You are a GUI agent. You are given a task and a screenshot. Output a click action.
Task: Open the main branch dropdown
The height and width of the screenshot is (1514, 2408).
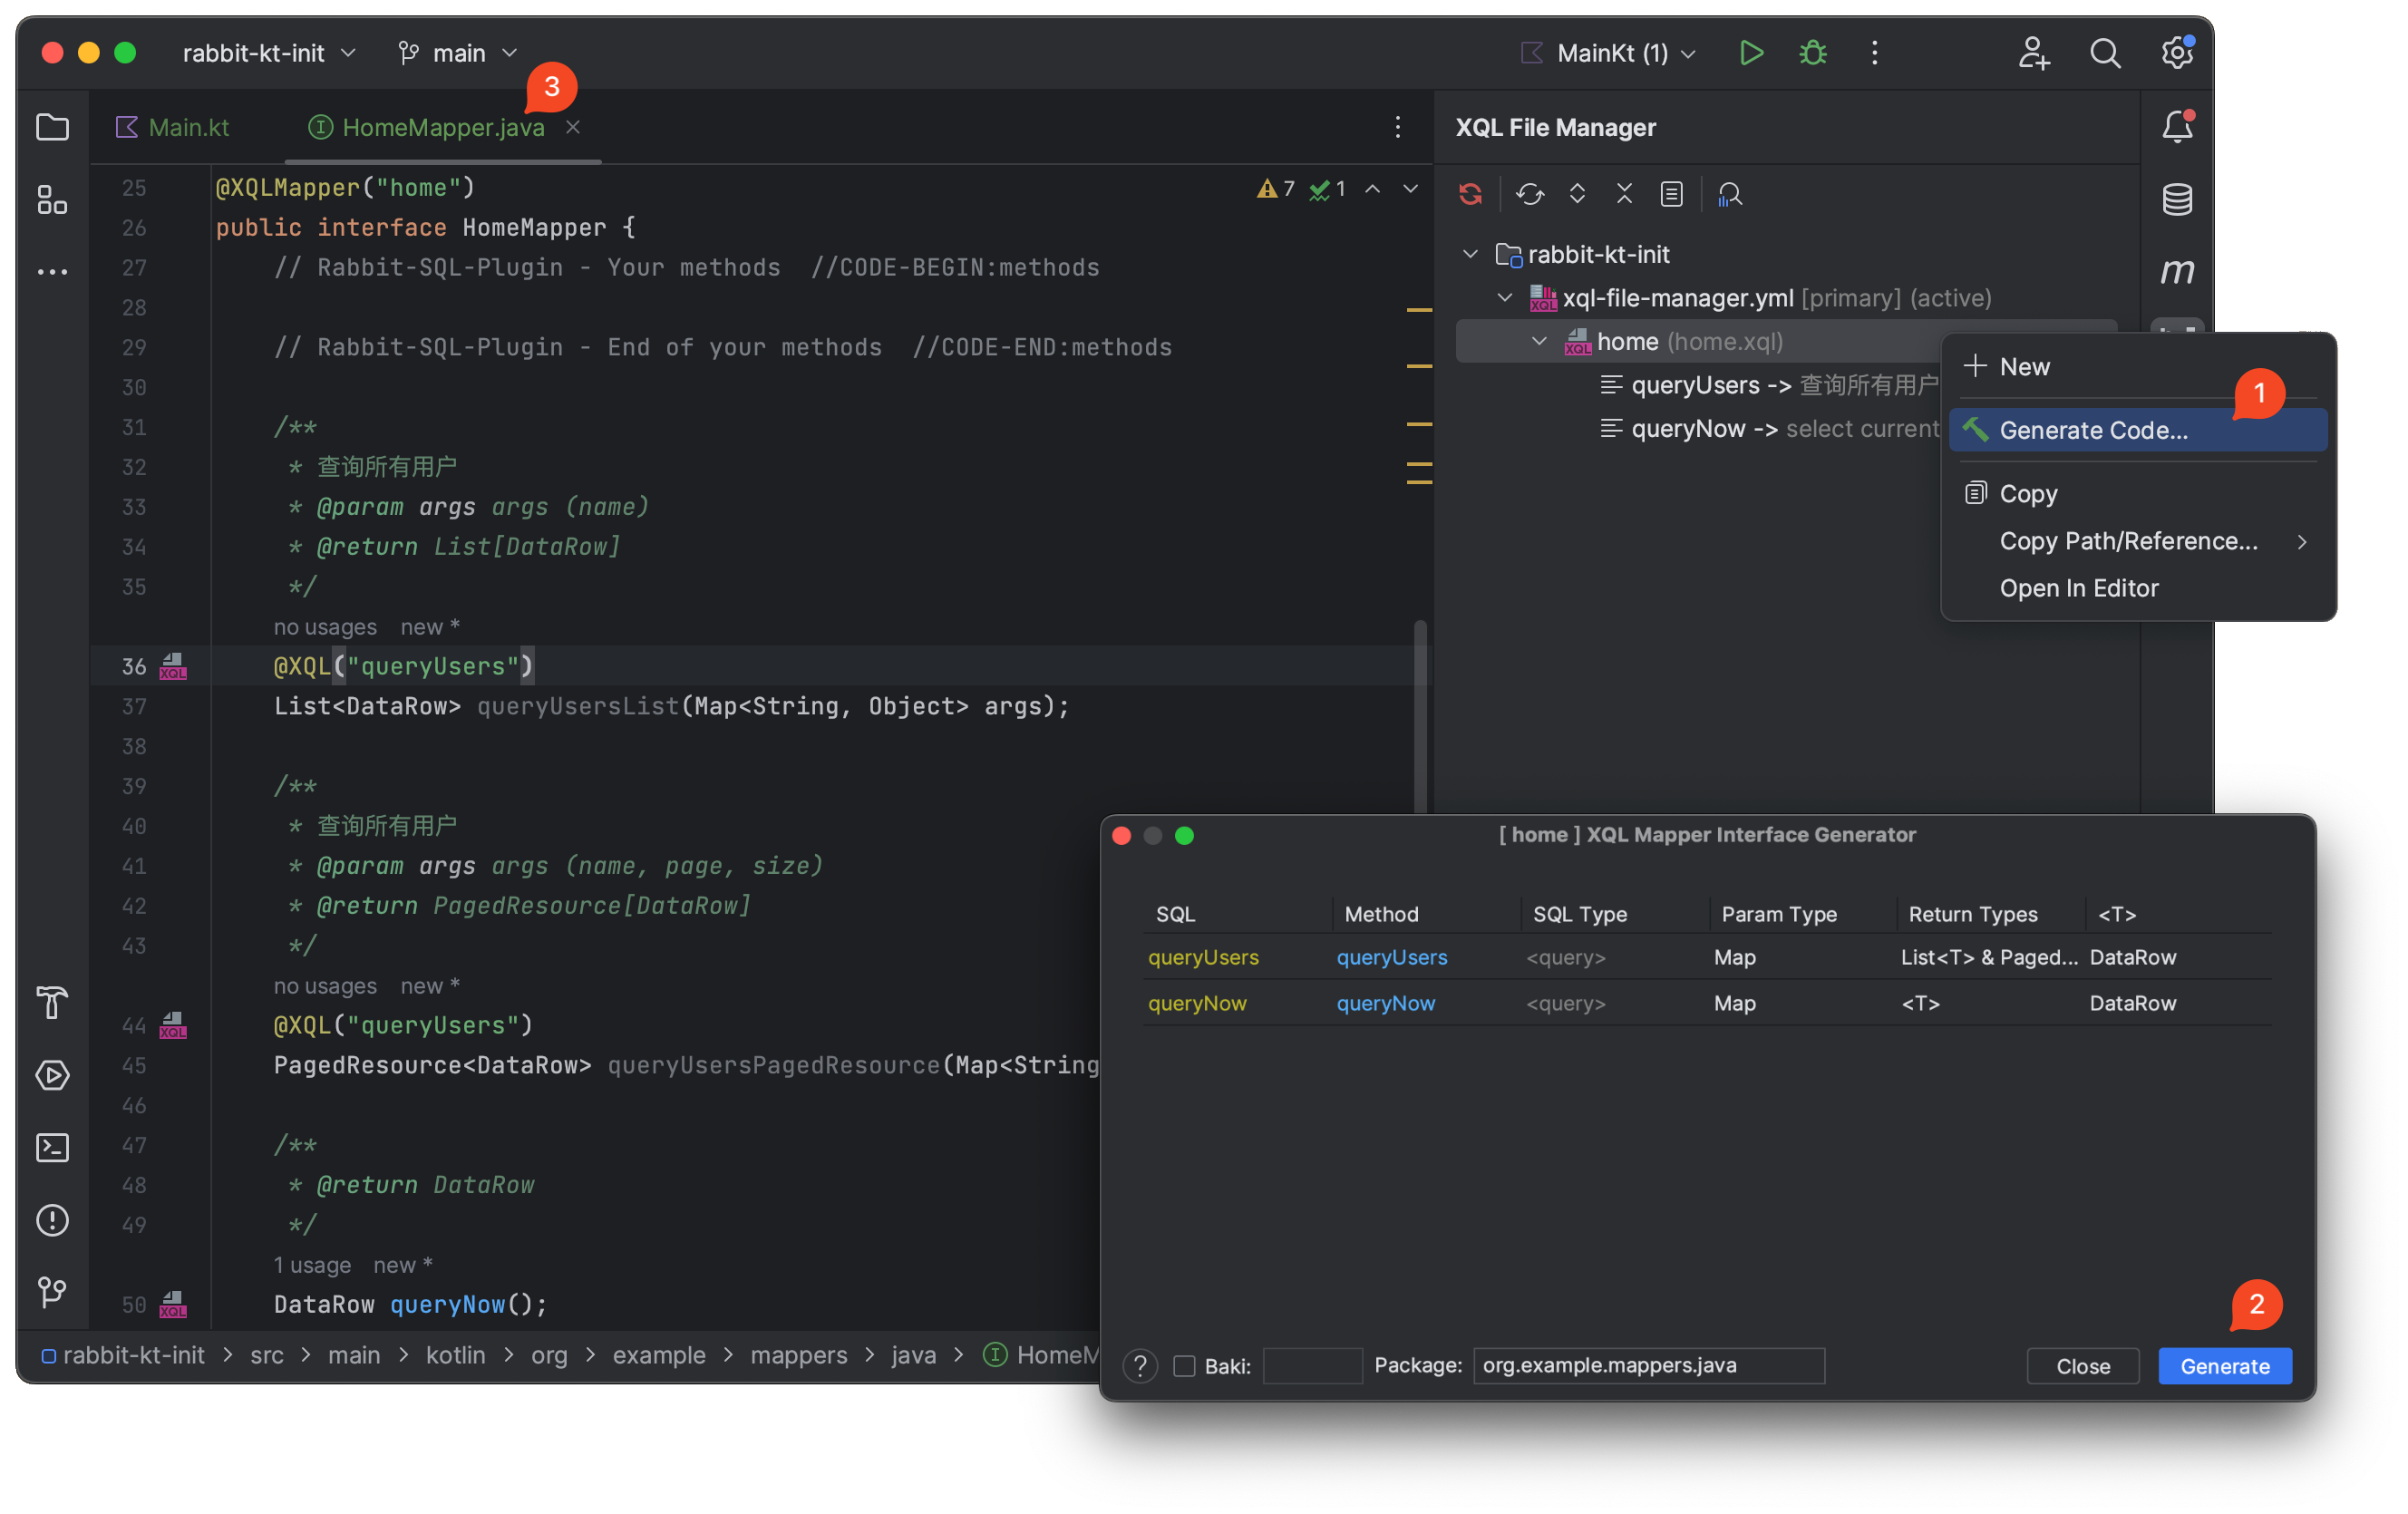pos(458,53)
